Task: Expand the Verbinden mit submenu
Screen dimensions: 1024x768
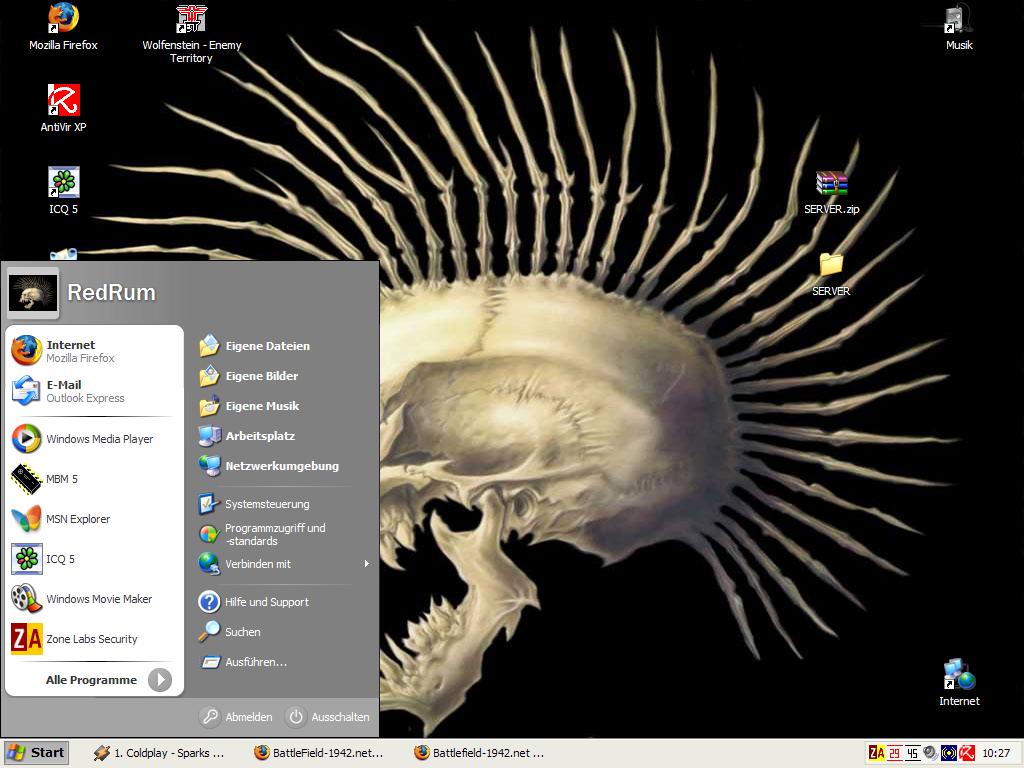Action: pyautogui.click(x=282, y=564)
